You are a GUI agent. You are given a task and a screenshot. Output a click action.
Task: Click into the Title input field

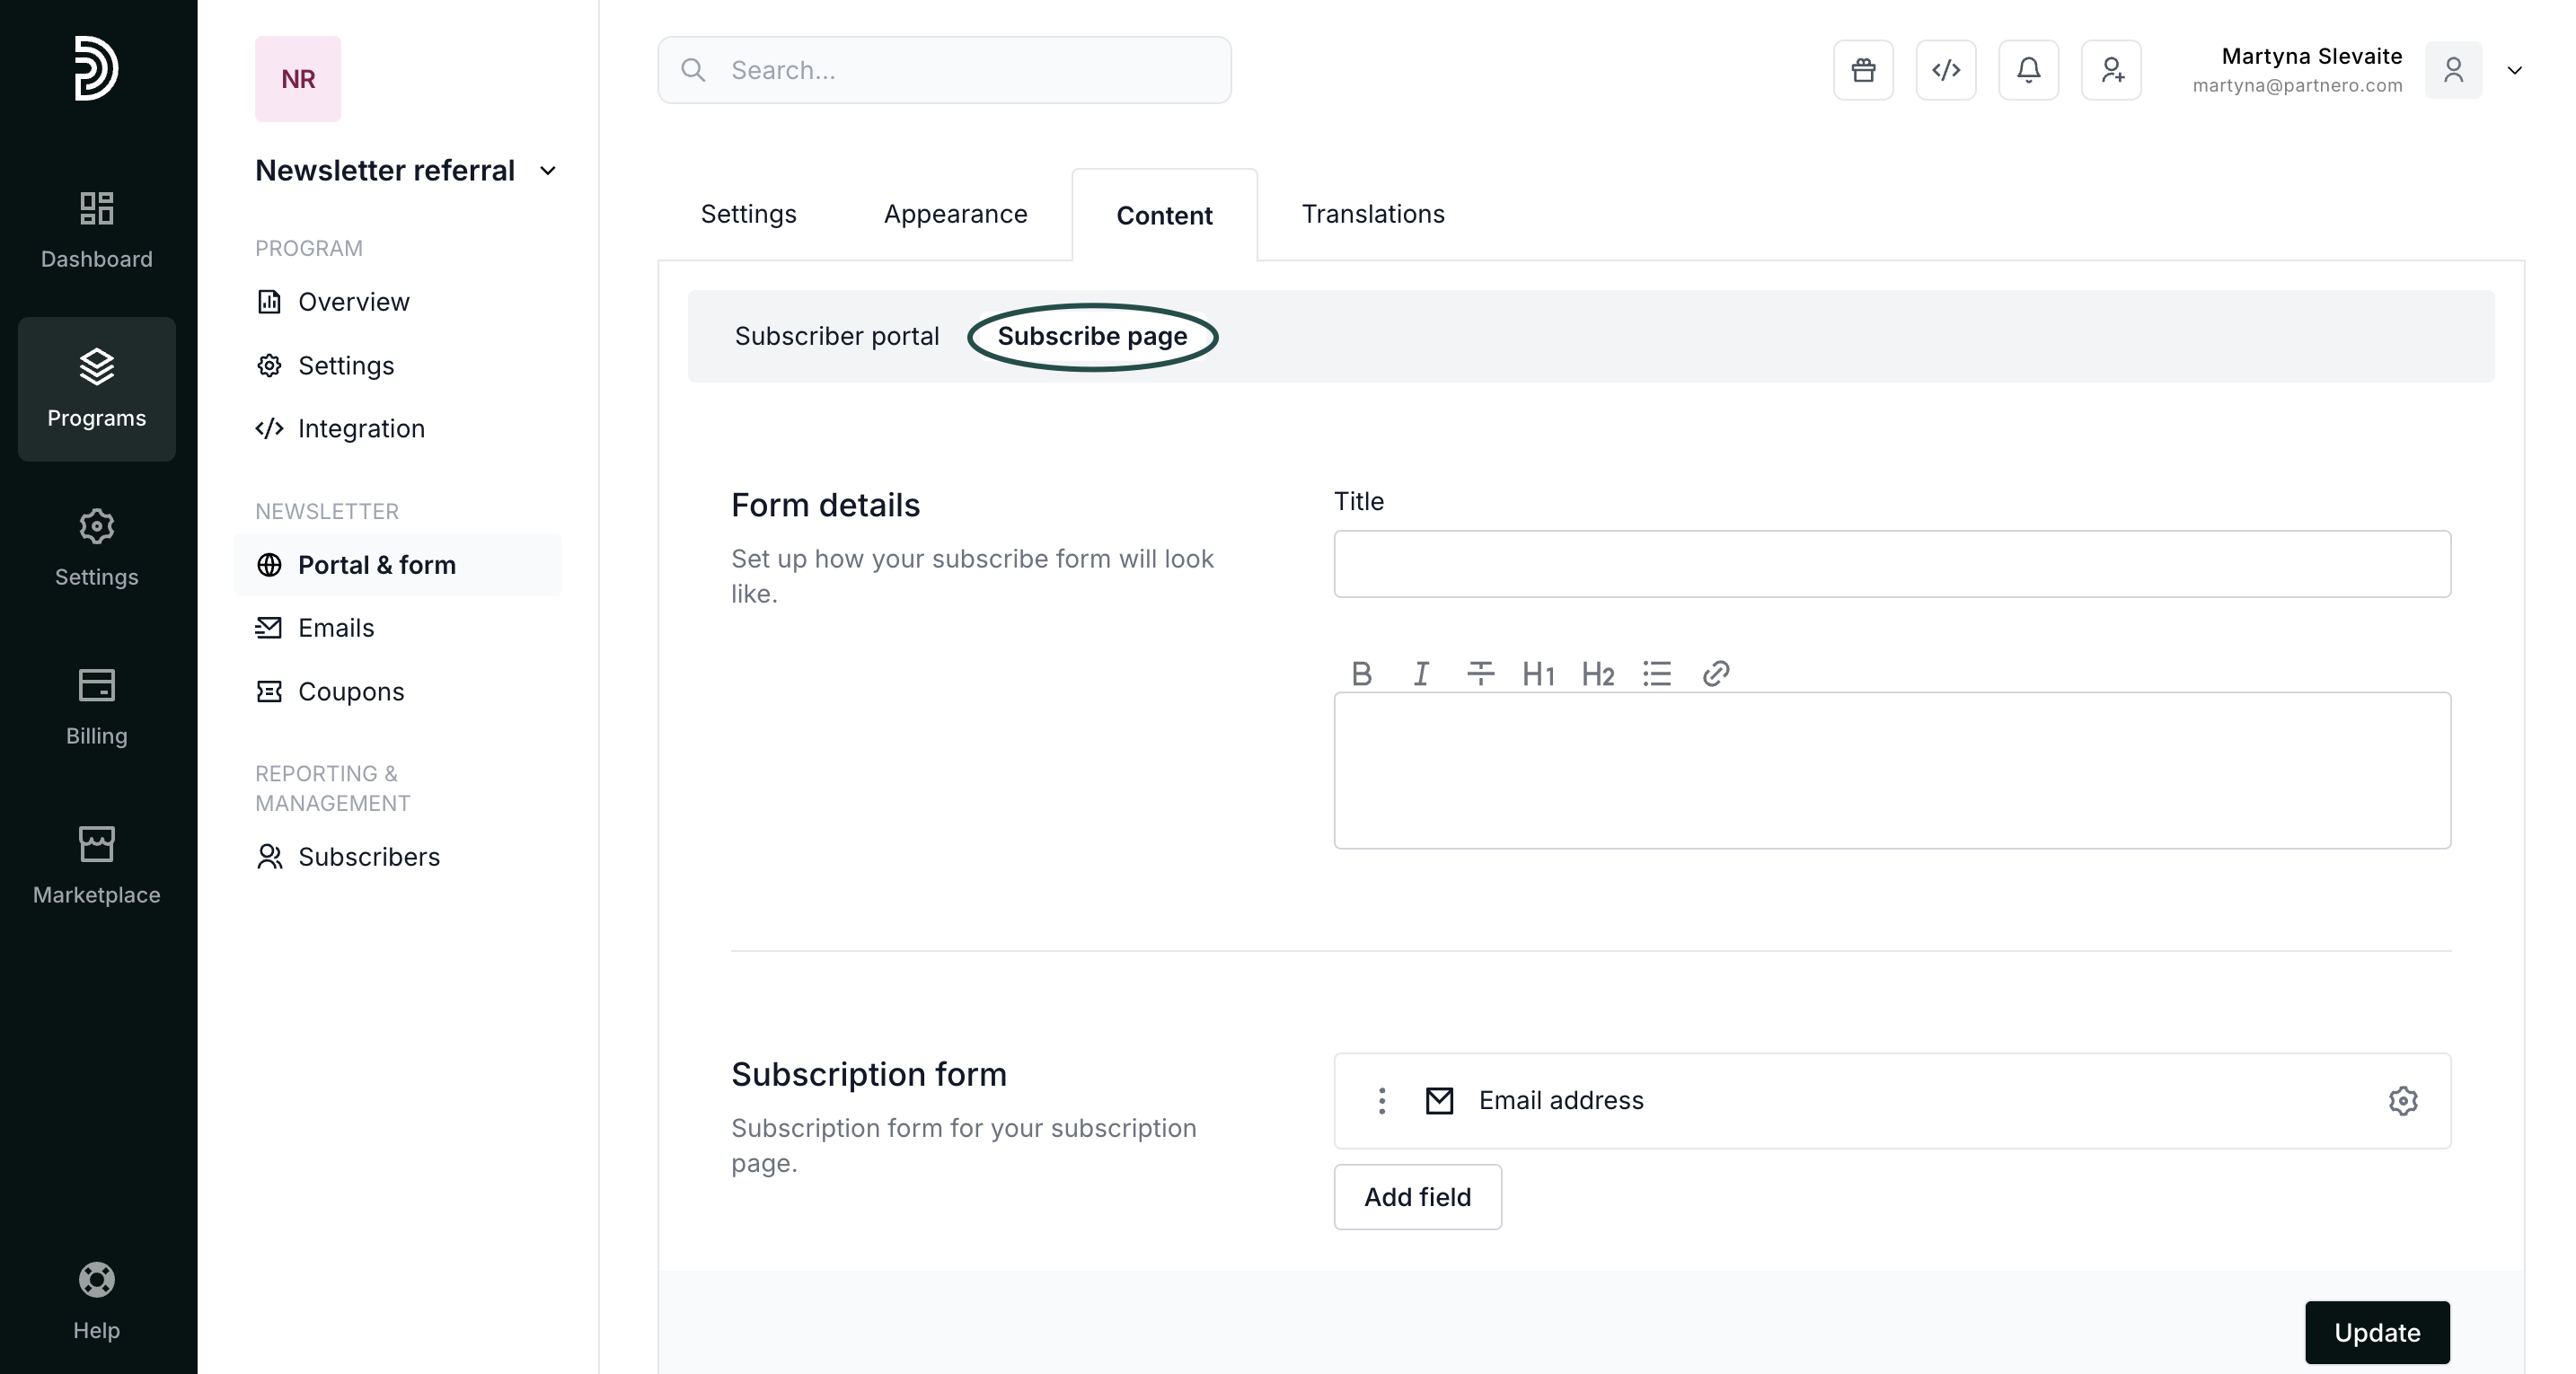coord(1891,564)
